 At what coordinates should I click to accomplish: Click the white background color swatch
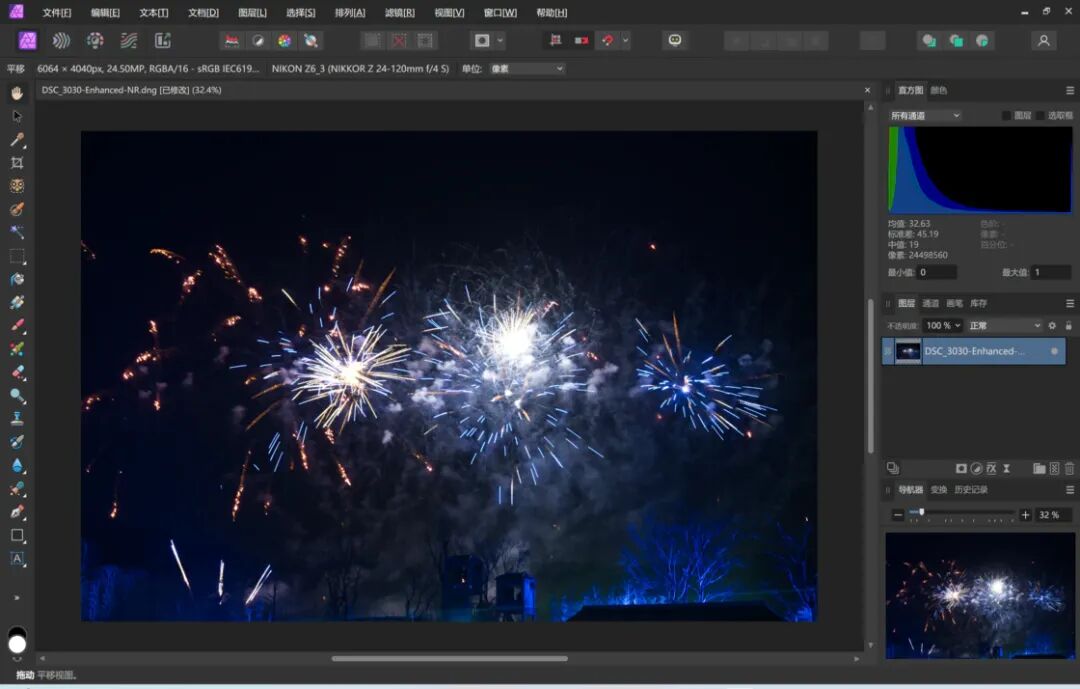17,644
